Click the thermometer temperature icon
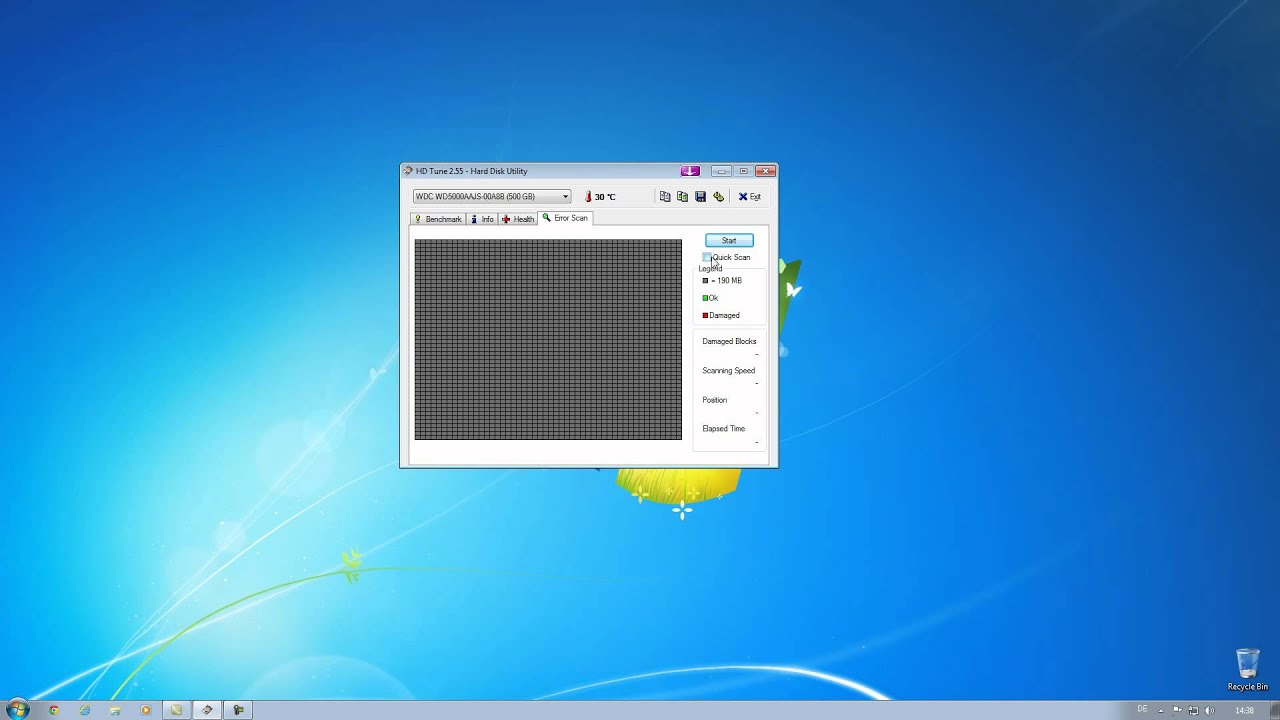The height and width of the screenshot is (720, 1280). [x=588, y=197]
